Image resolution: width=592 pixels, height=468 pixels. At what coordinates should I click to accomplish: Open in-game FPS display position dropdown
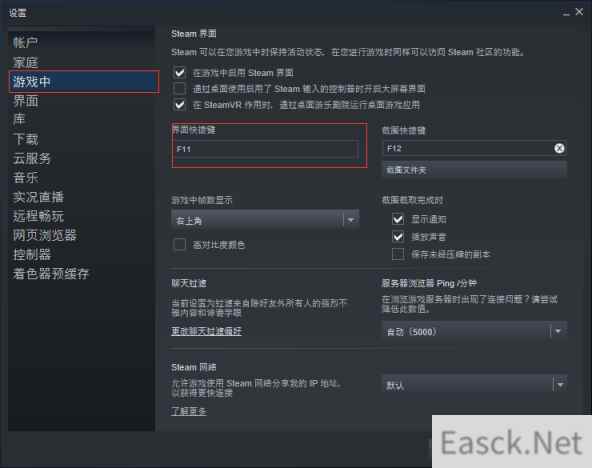[265, 220]
